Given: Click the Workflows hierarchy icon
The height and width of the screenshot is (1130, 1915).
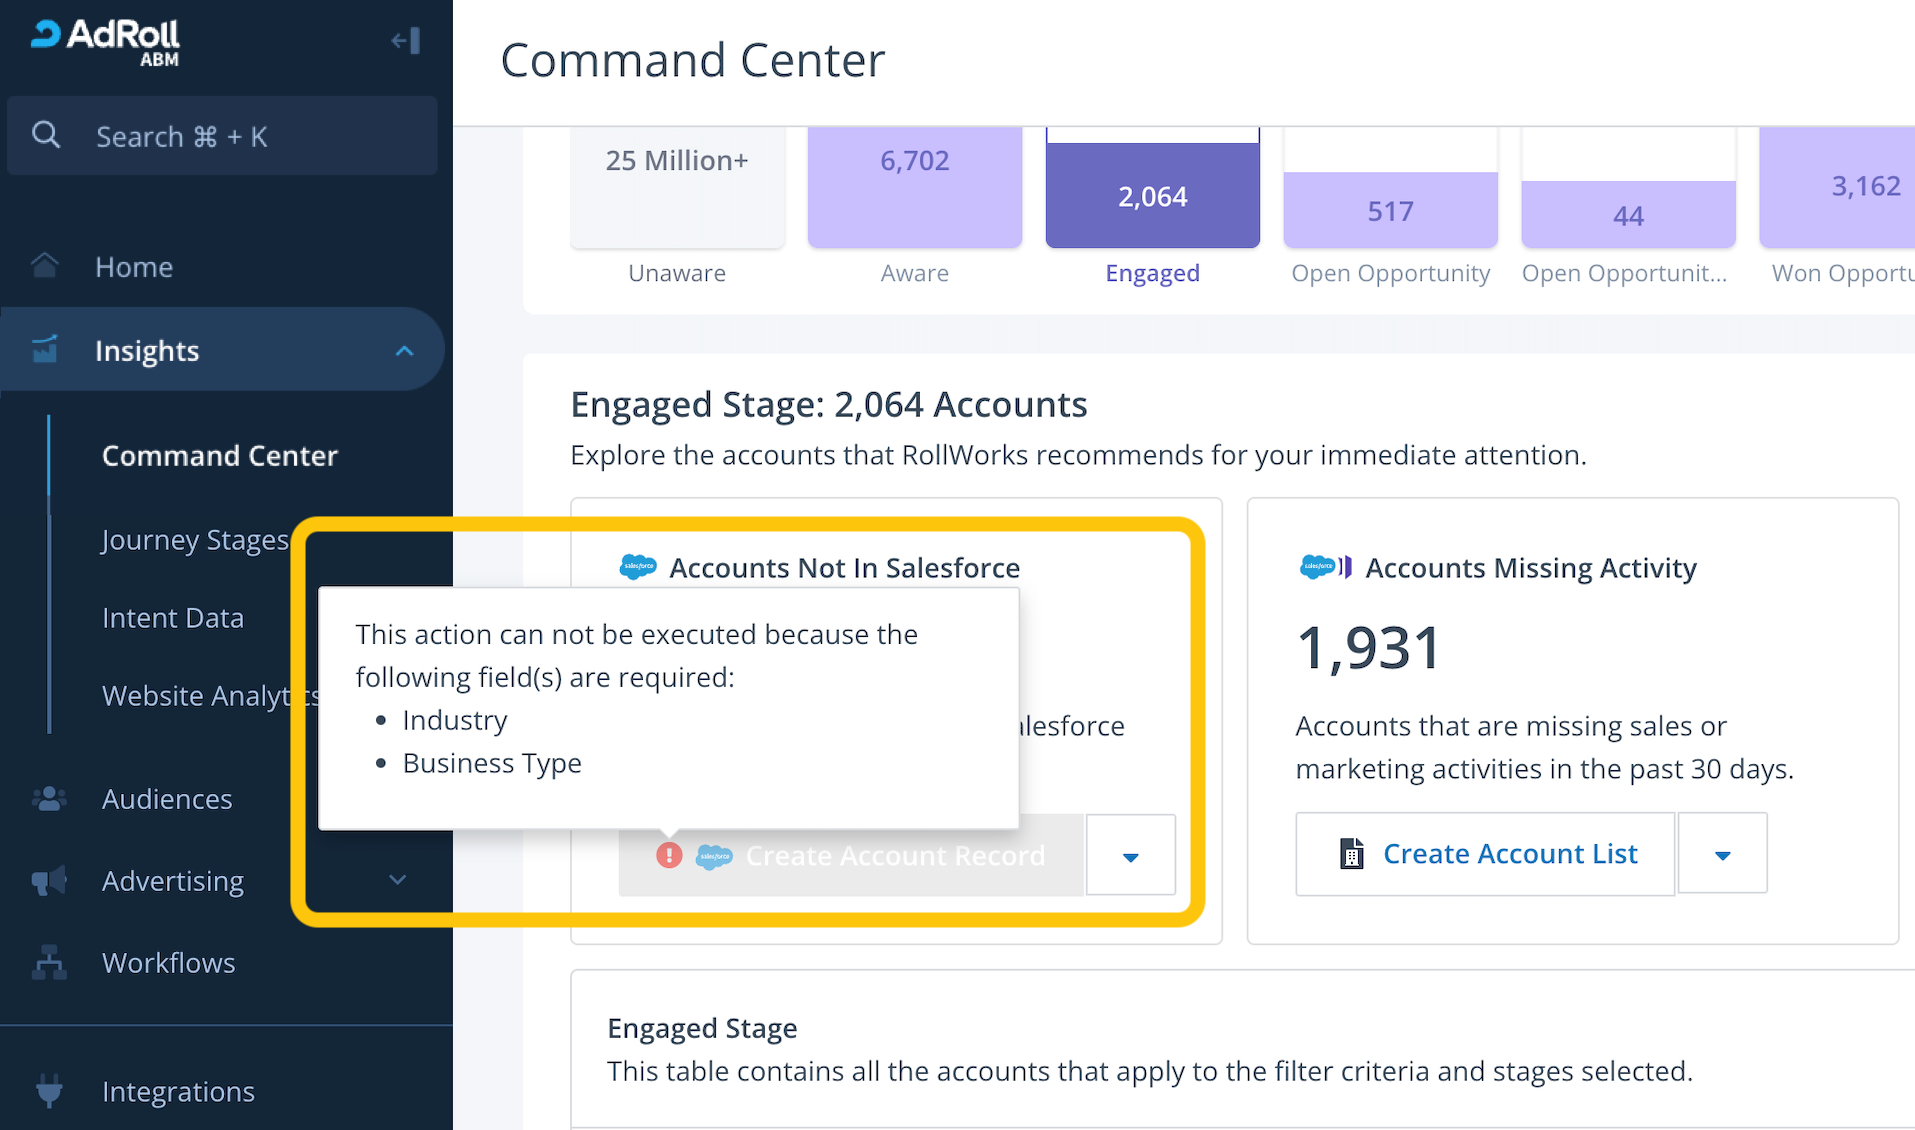Looking at the screenshot, I should point(49,962).
